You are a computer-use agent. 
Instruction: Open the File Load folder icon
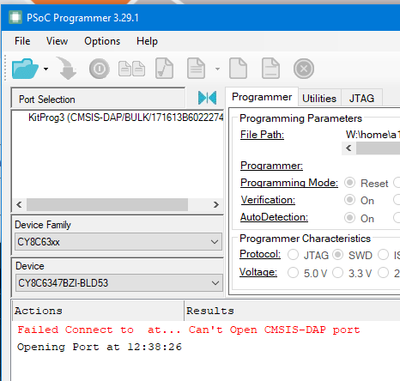(25, 69)
